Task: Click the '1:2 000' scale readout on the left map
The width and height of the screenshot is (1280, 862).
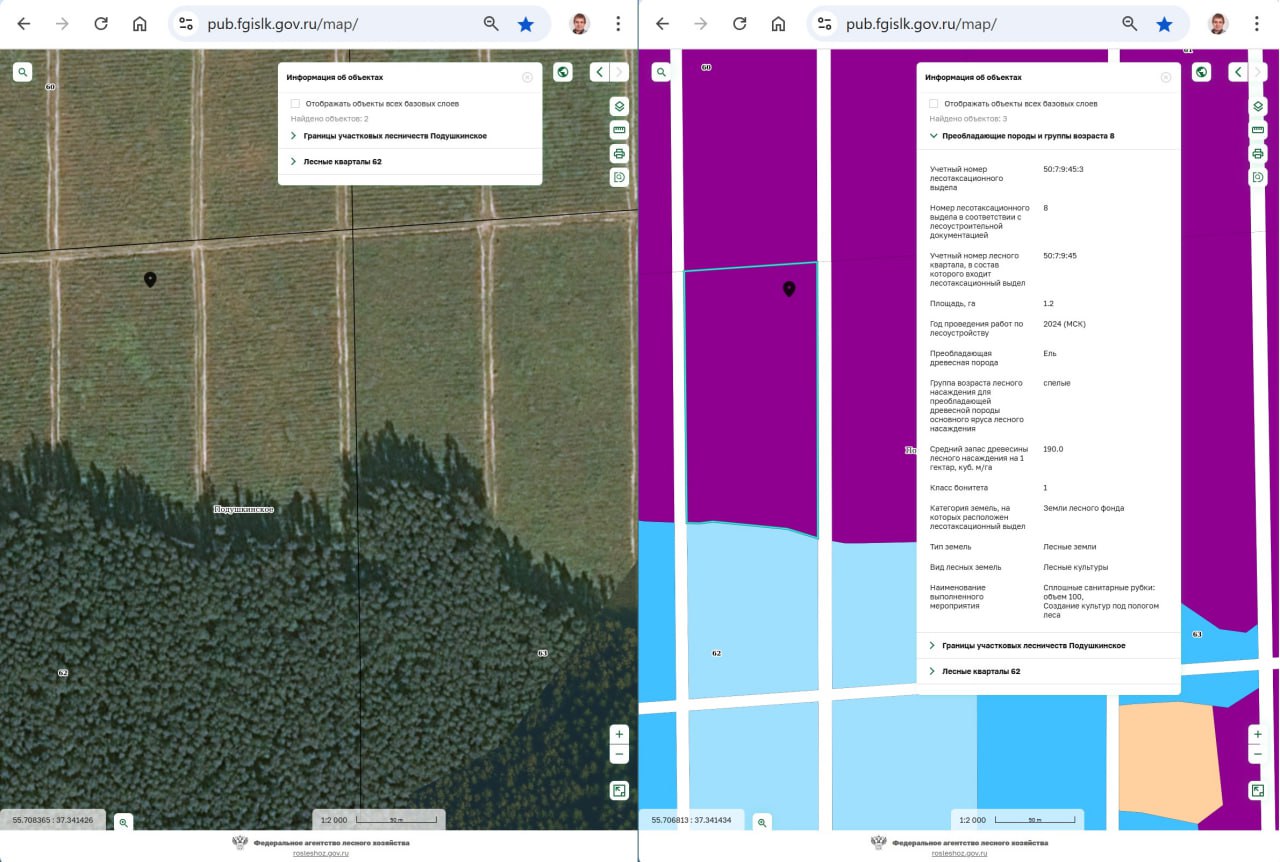Action: tap(333, 820)
